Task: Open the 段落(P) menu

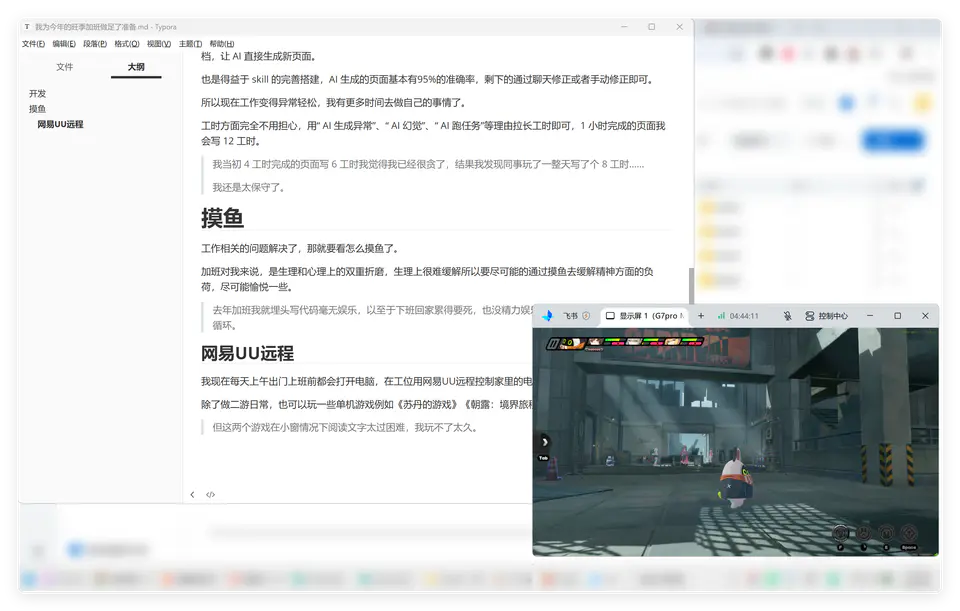Action: tap(95, 44)
